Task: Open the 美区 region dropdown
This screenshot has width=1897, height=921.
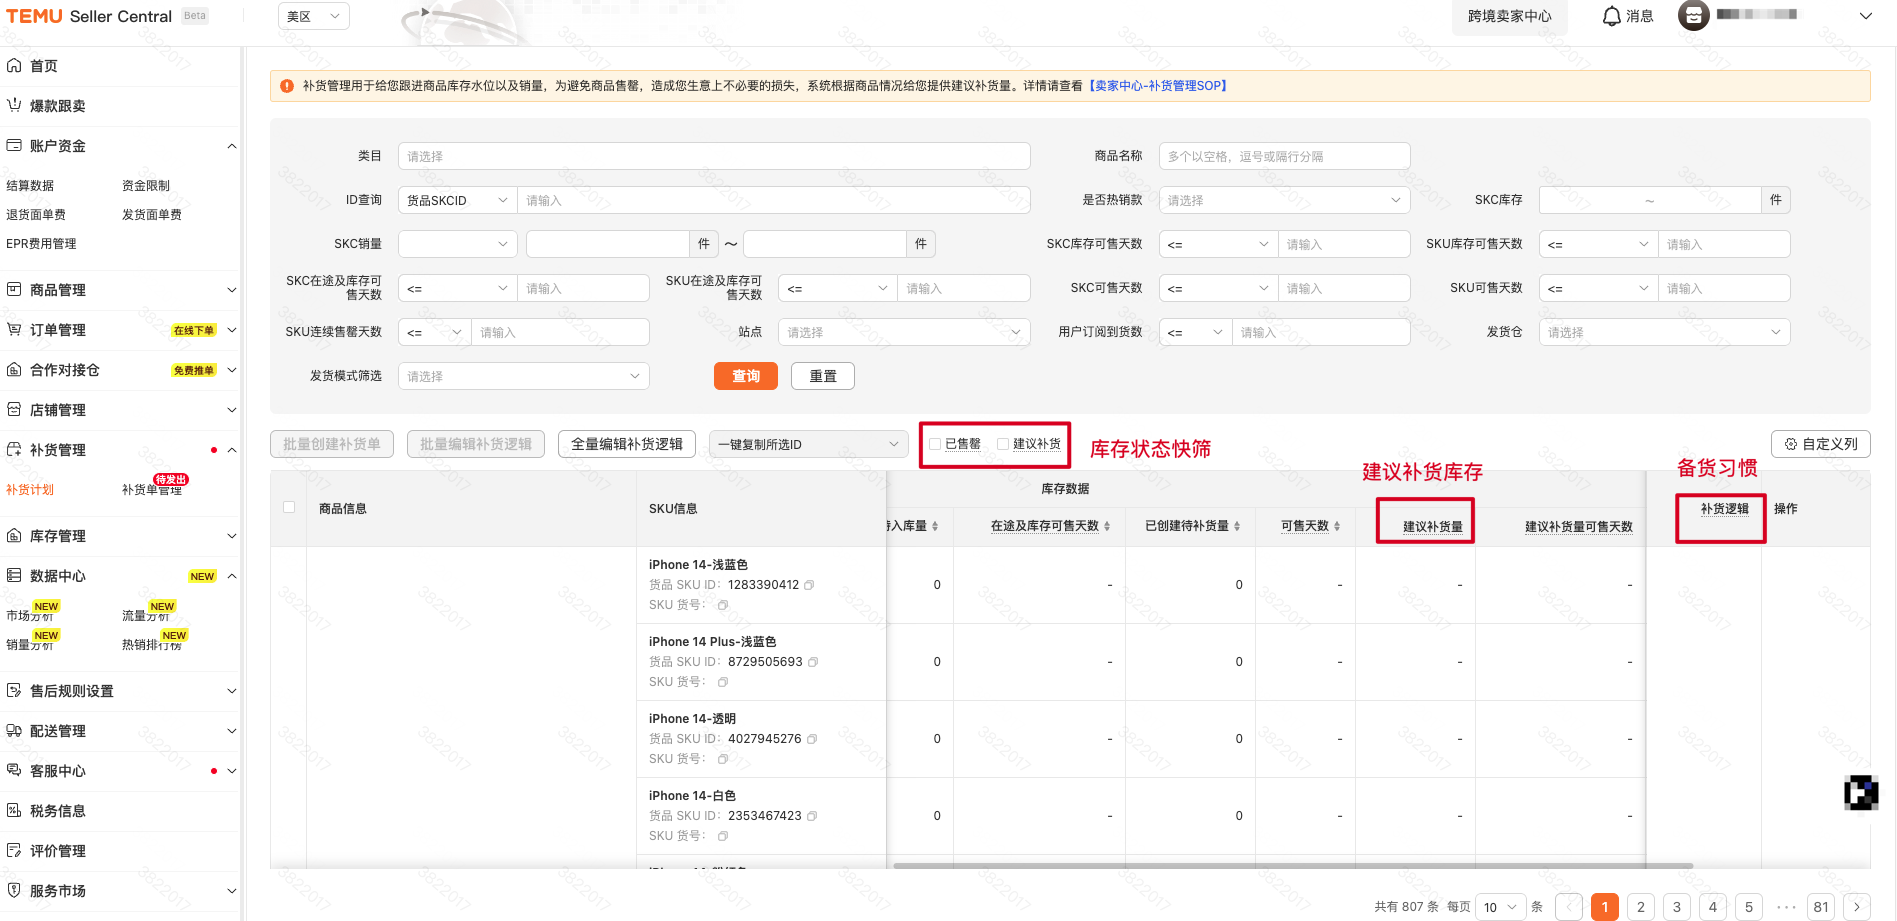Action: [313, 16]
